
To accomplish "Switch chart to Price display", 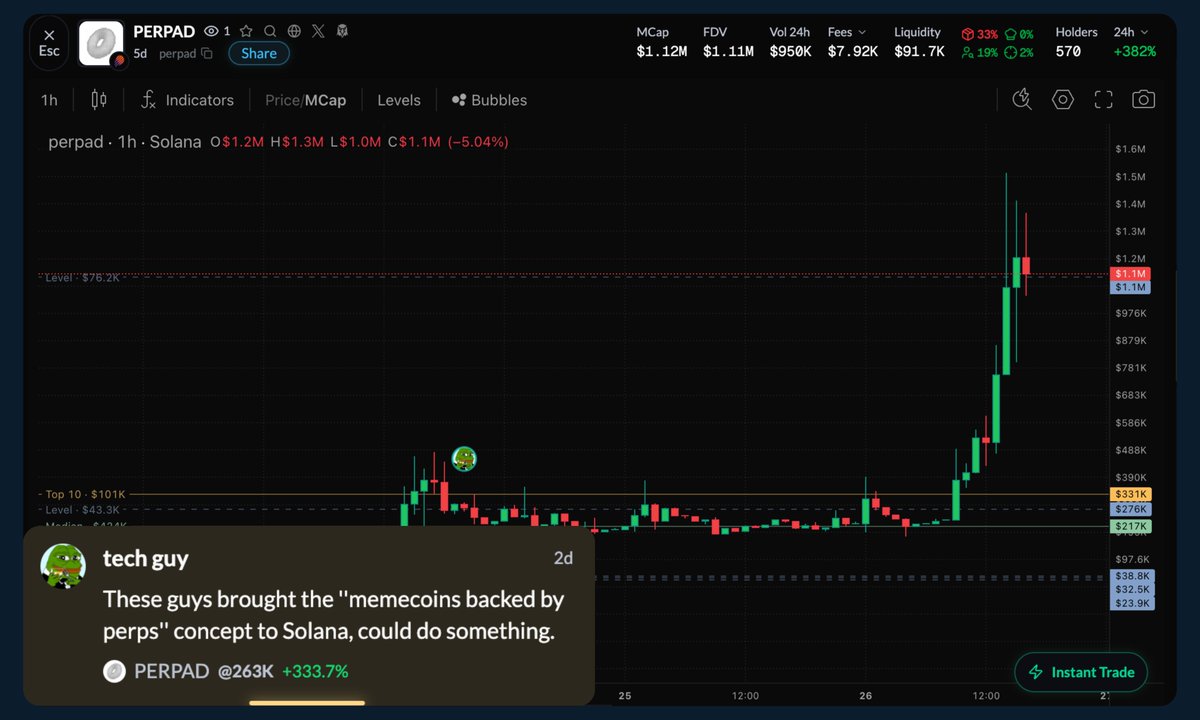I will (x=282, y=100).
